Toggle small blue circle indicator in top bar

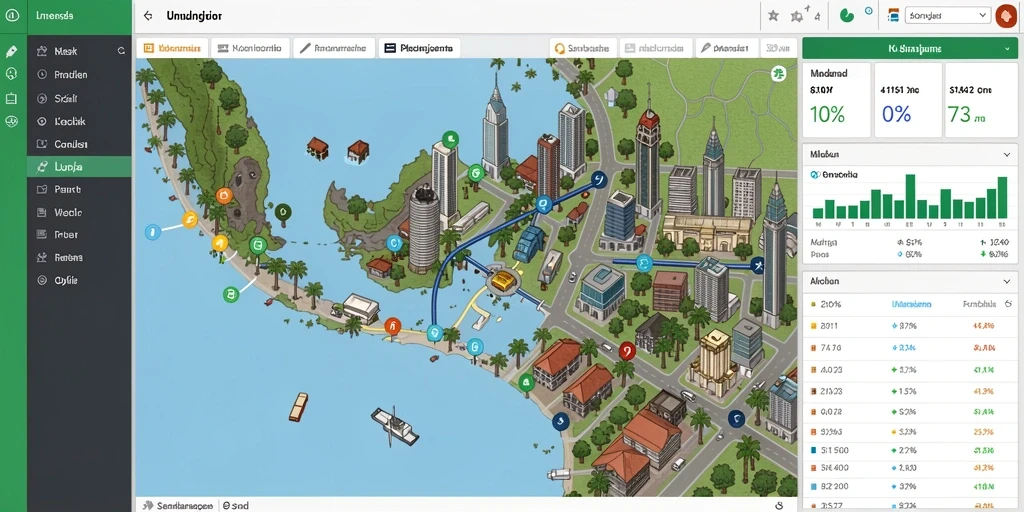869,11
